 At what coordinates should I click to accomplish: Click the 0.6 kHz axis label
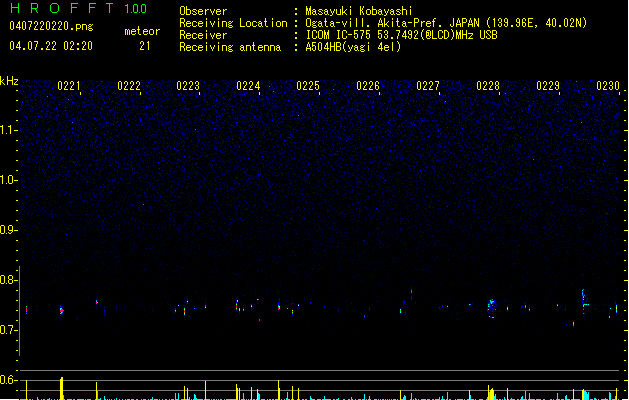[8, 380]
